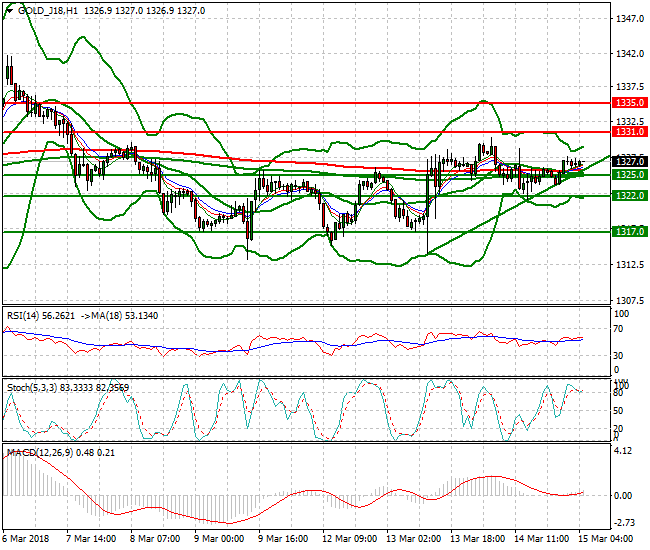Click the 1312.5 price scale value

630,264
